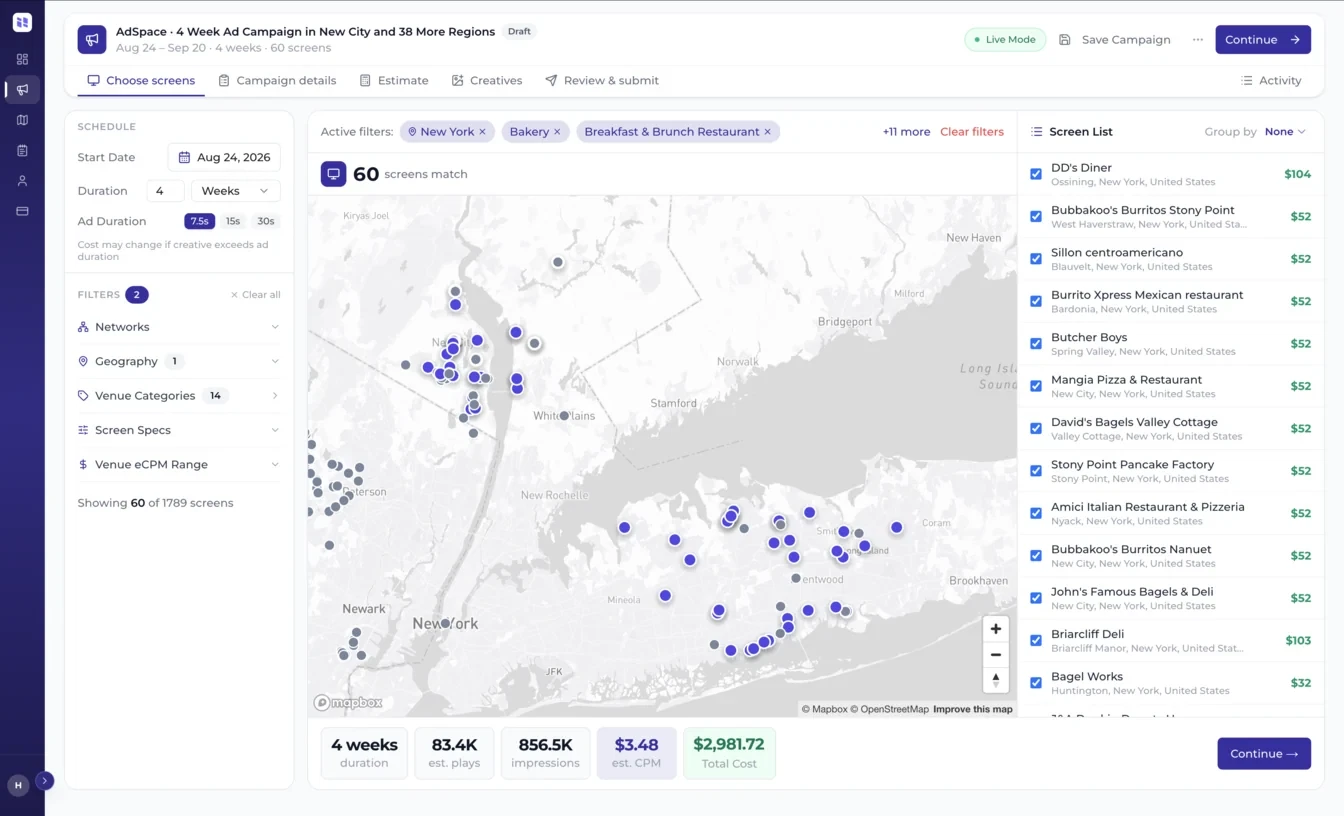Viewport: 1344px width, 816px height.
Task: Remove the Breakfast & Brunch Restaurant filter
Action: pyautogui.click(x=768, y=132)
